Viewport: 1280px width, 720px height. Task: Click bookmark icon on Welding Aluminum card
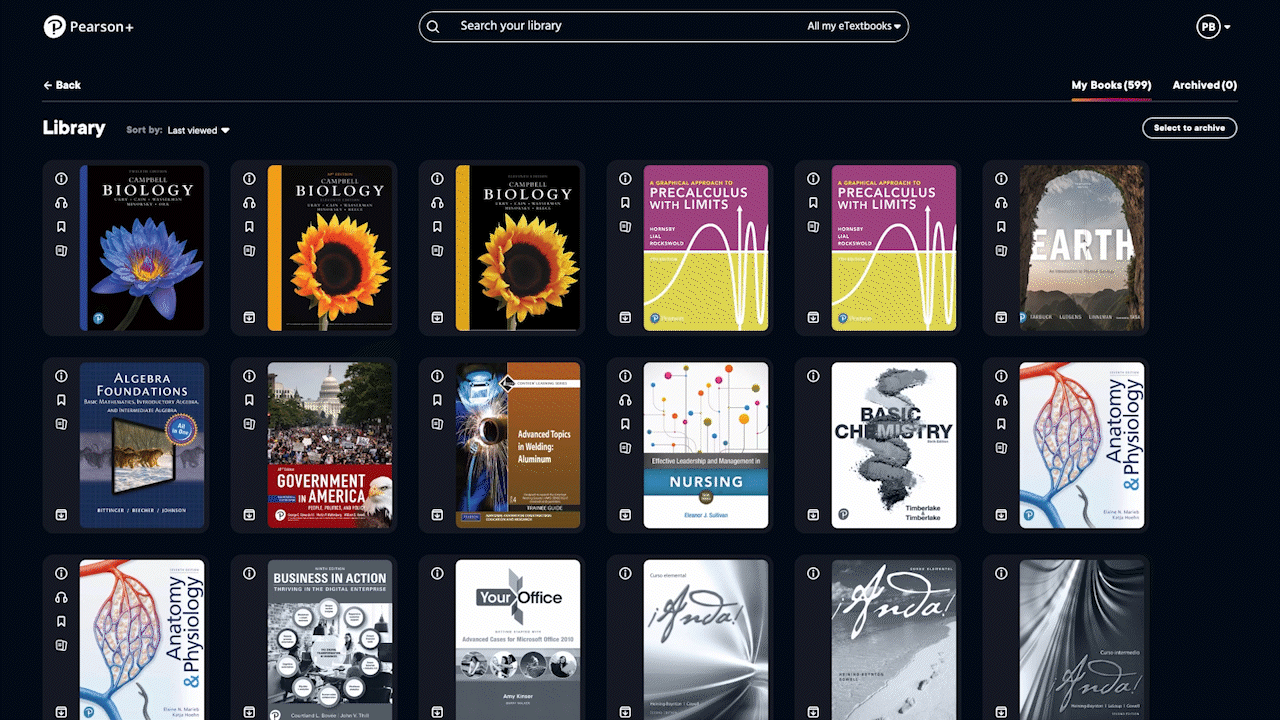tap(437, 400)
